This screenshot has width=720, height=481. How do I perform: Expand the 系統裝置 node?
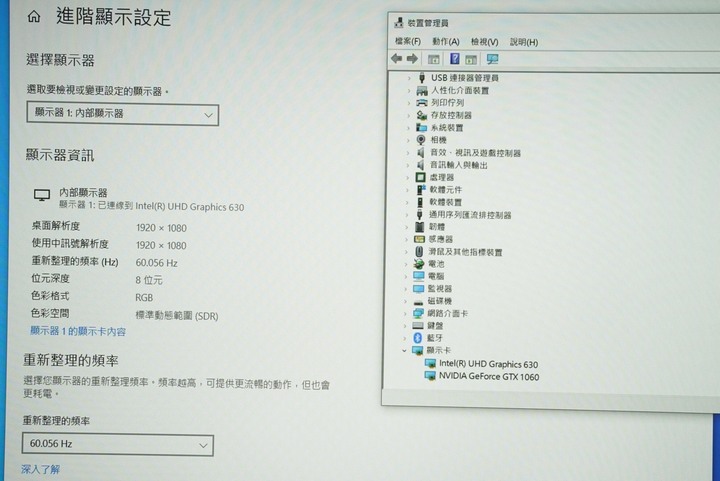tap(408, 128)
